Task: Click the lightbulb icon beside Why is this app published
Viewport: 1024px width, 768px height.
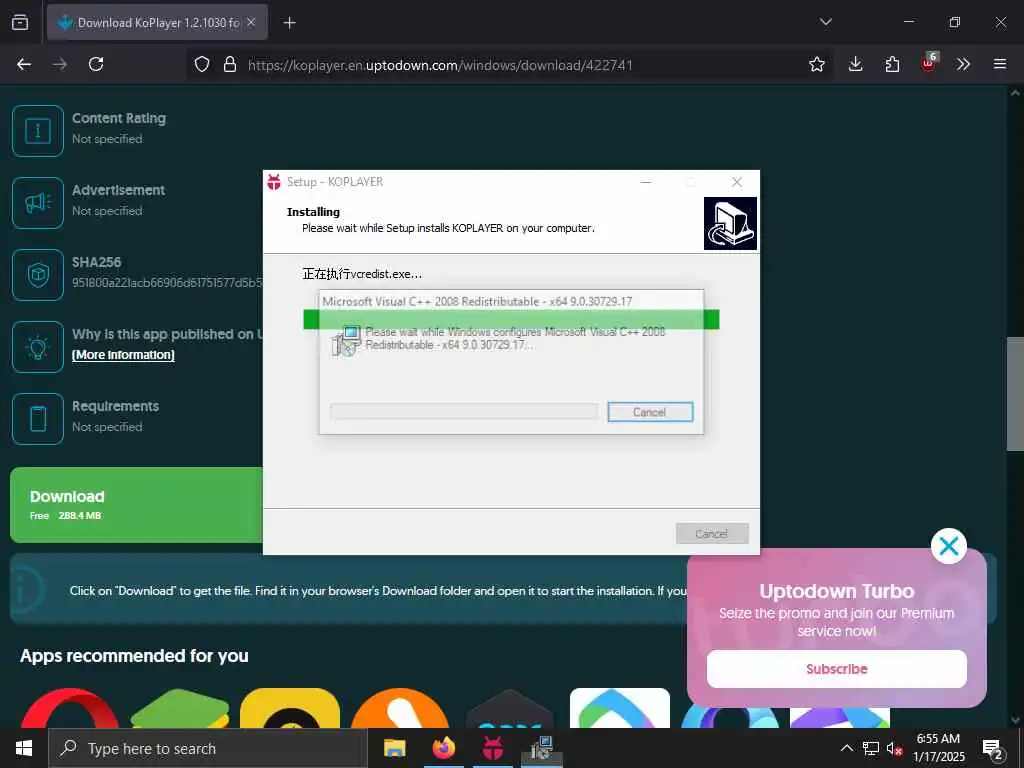Action: (x=38, y=347)
